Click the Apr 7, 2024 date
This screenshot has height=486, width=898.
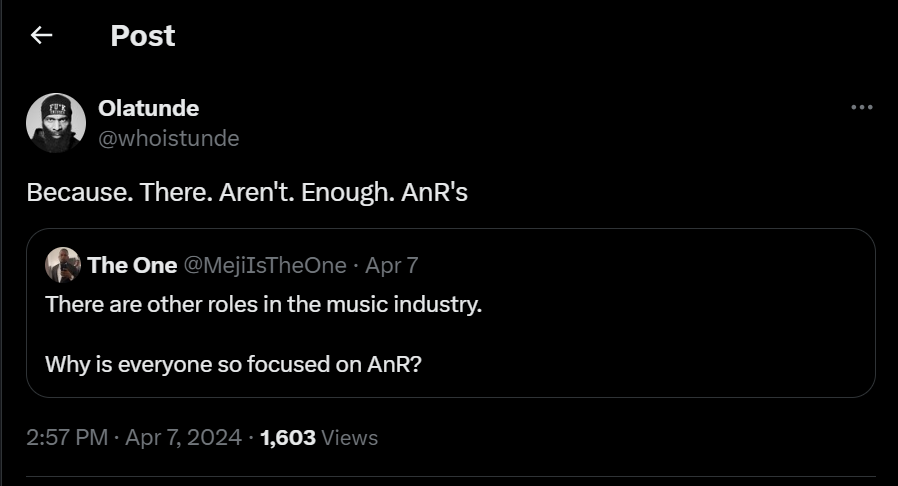click(x=183, y=438)
